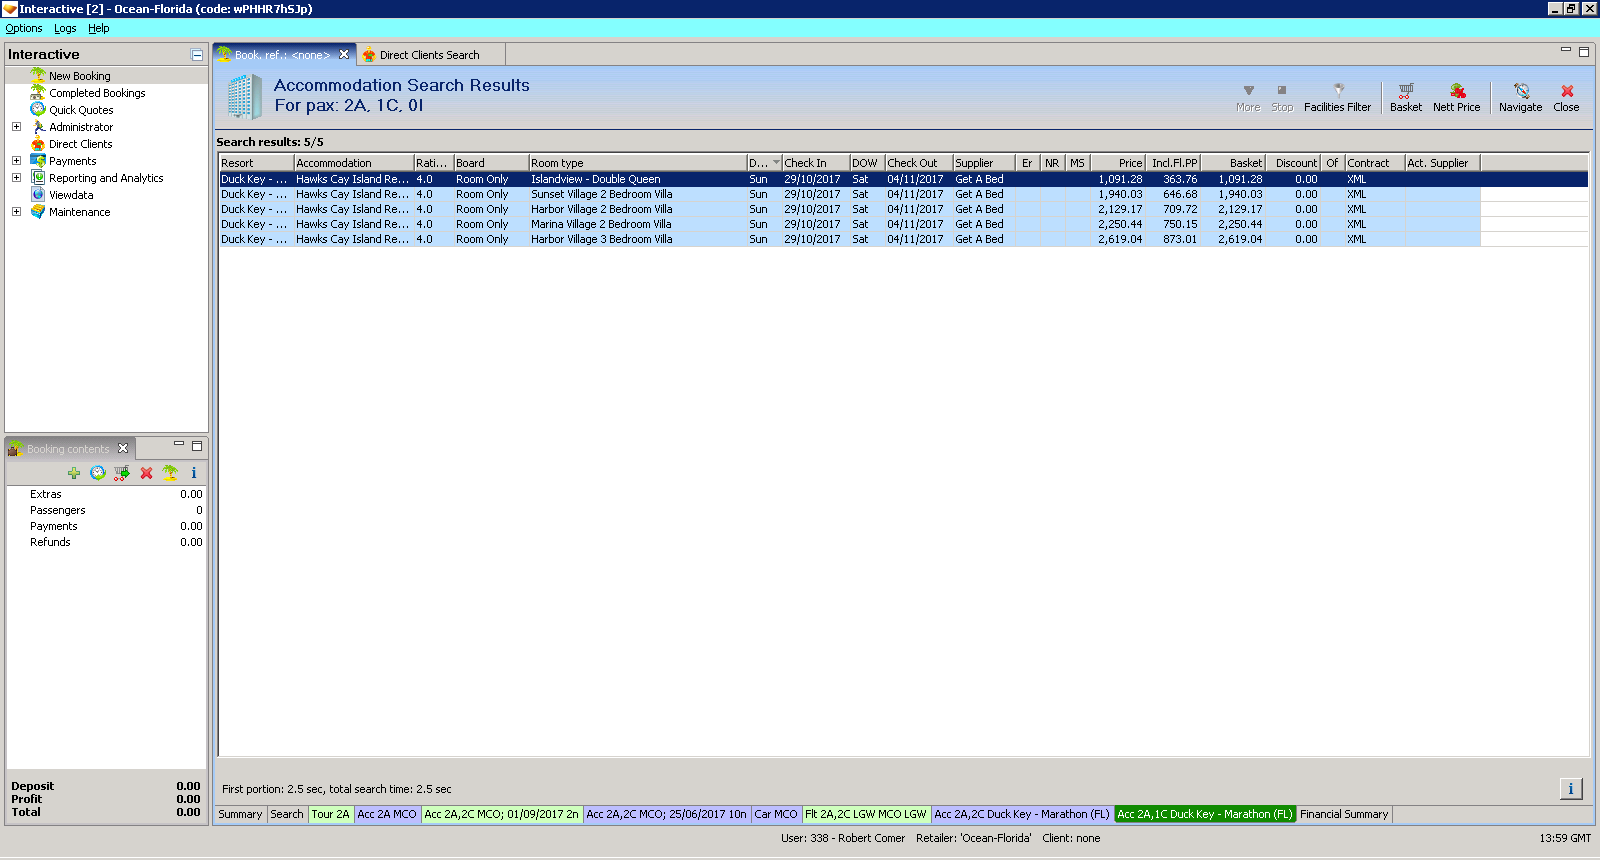This screenshot has width=1600, height=860.
Task: Open the Options menu
Action: (24, 28)
